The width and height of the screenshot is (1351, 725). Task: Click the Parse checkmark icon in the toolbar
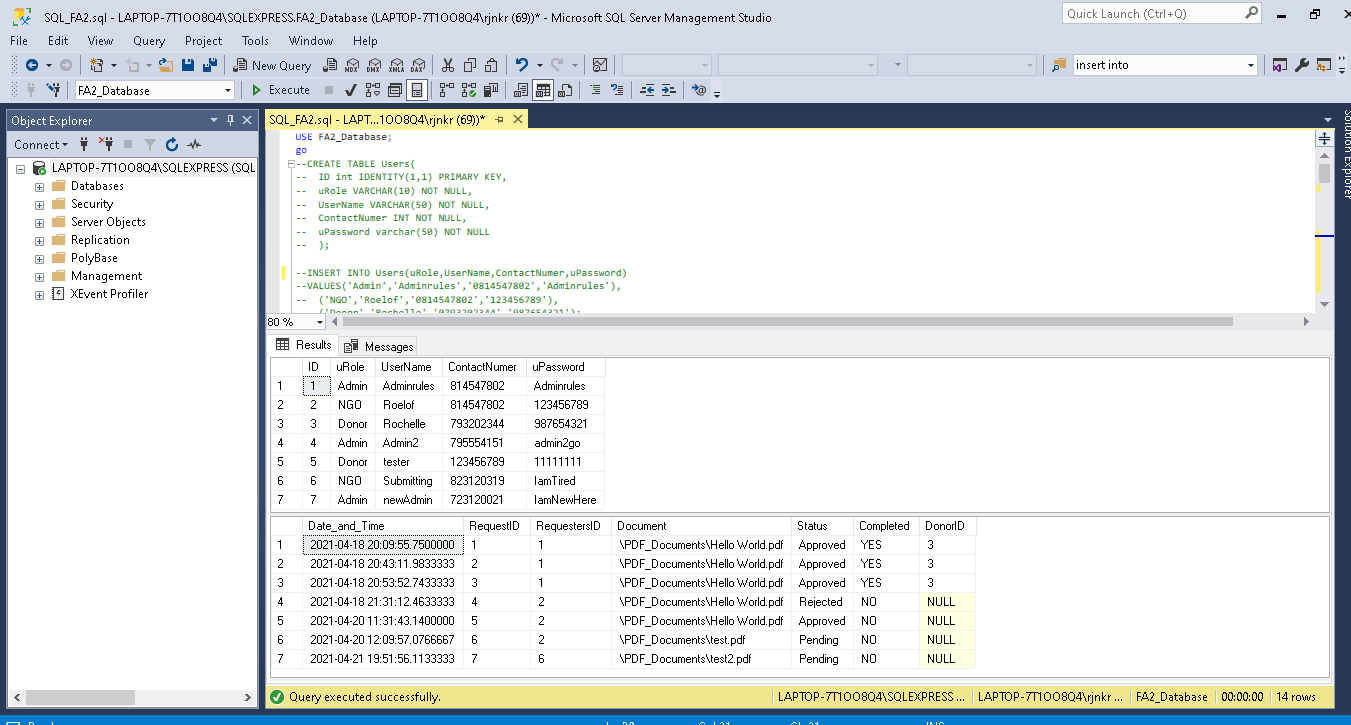pos(351,90)
